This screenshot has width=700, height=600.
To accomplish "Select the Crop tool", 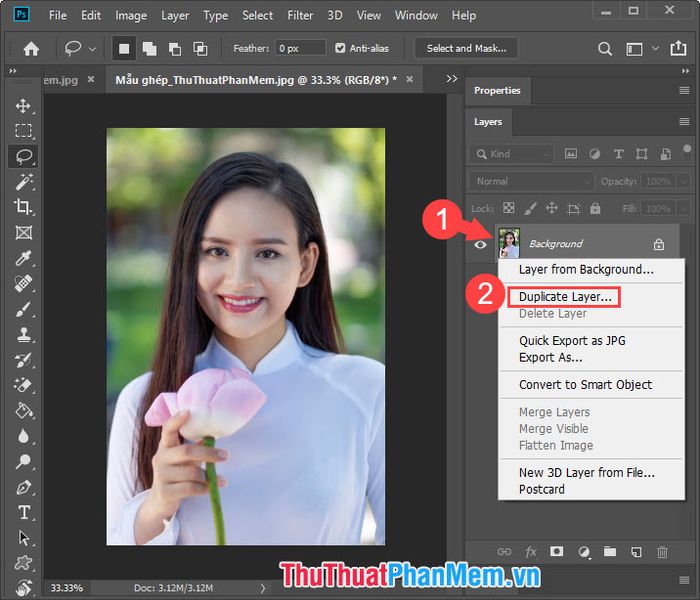I will coord(23,207).
